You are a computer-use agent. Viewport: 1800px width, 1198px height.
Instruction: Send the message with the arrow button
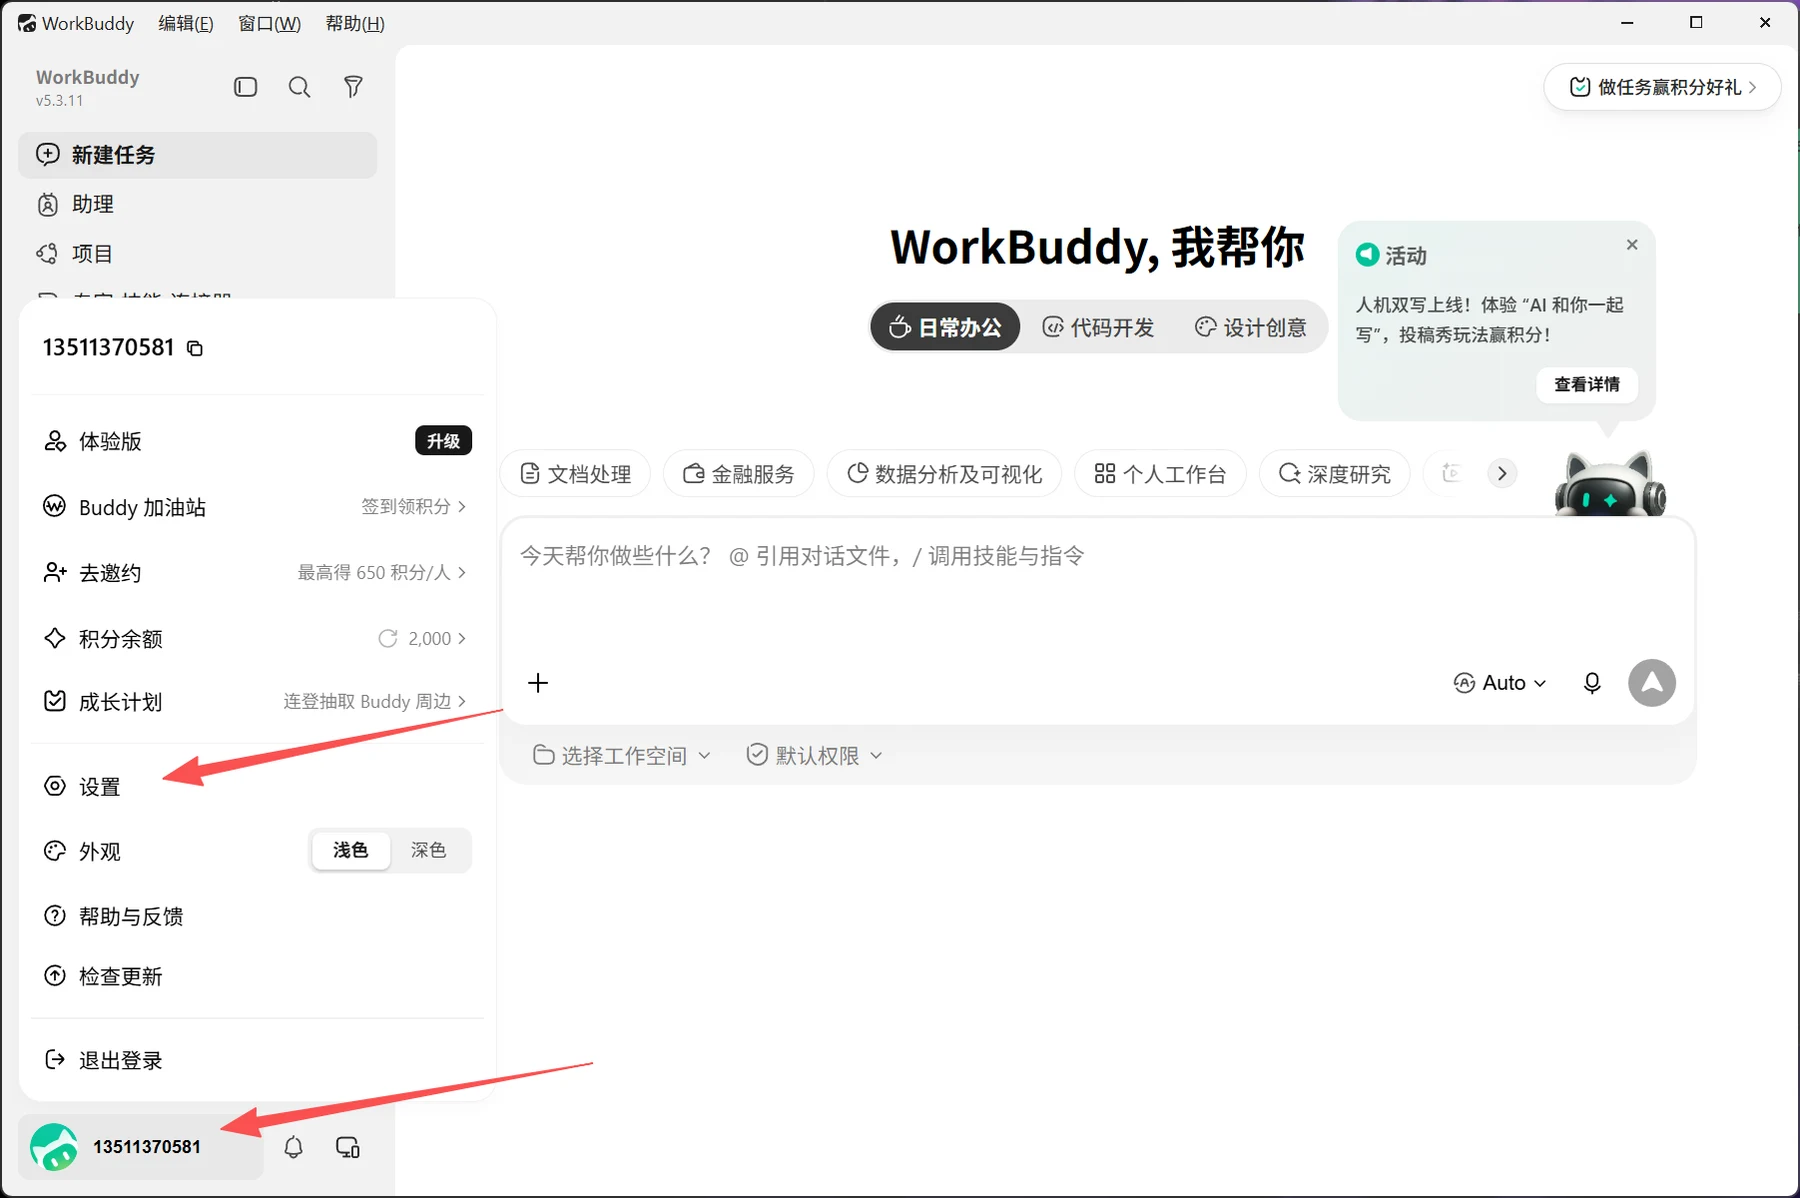tap(1652, 683)
